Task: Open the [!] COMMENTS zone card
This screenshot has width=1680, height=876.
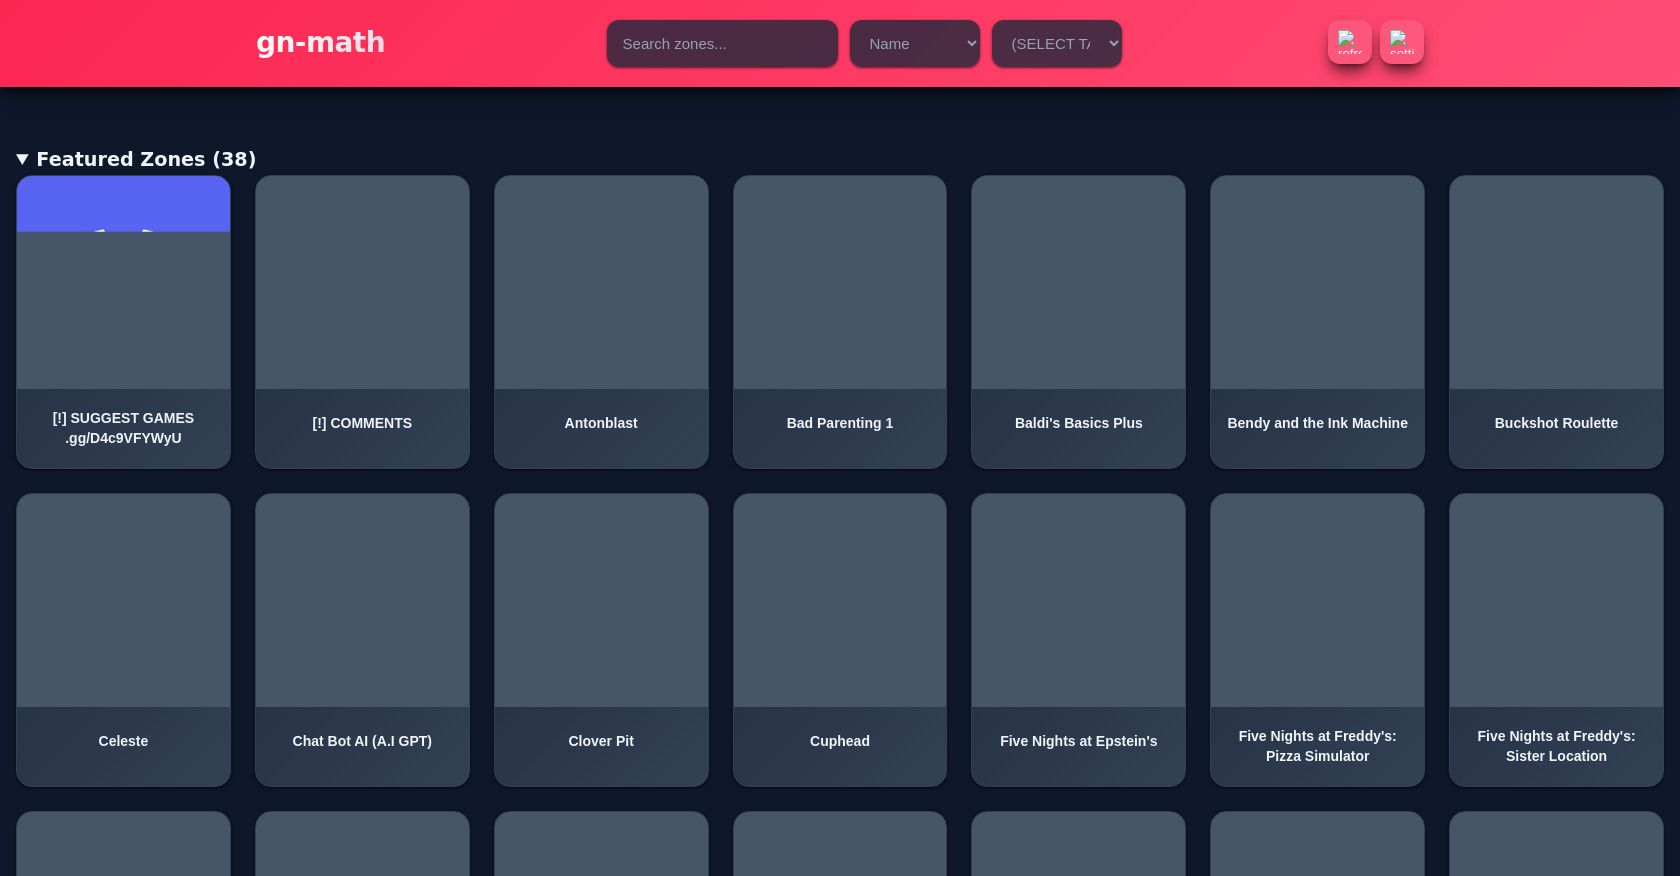Action: coord(362,322)
